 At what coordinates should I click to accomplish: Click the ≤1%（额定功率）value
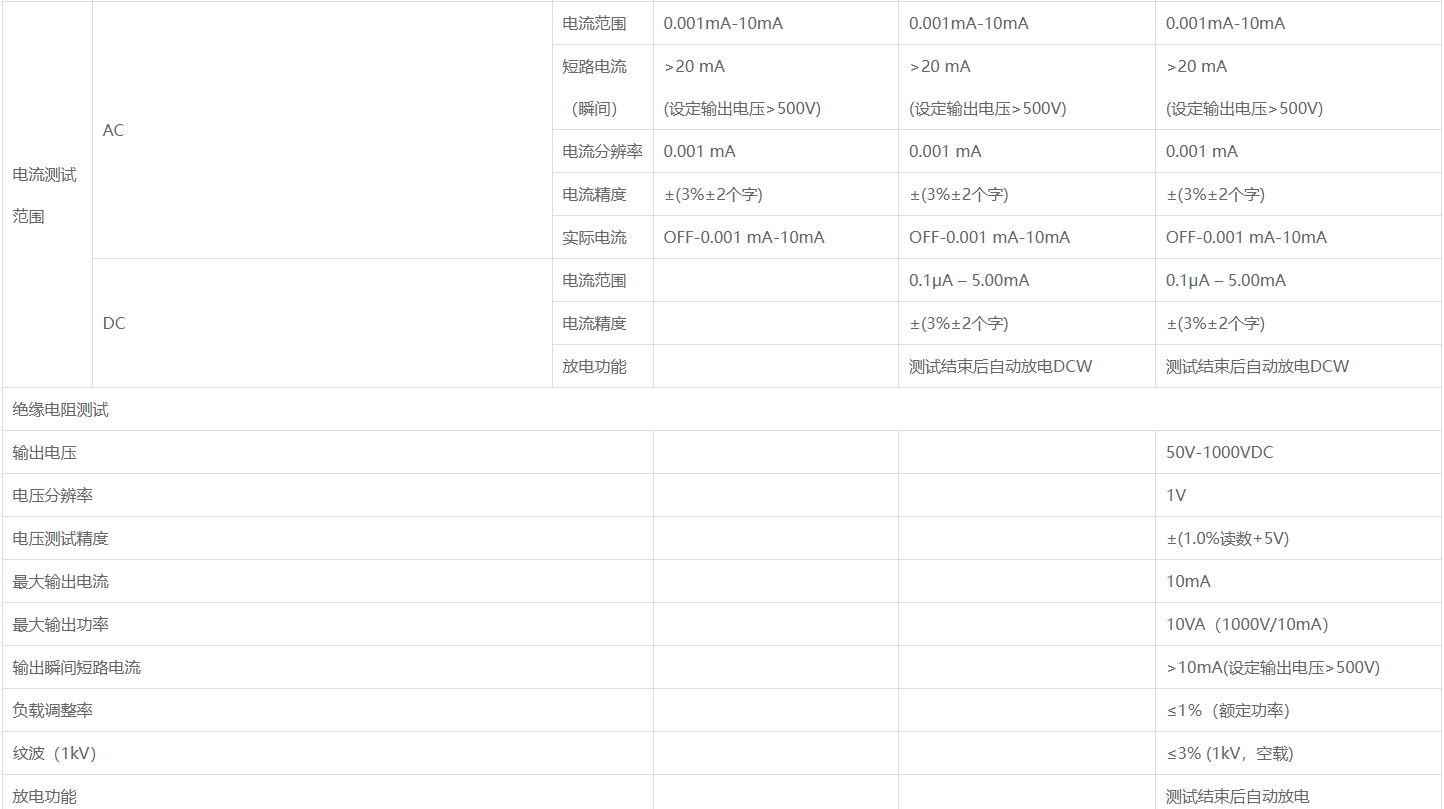(x=1228, y=710)
